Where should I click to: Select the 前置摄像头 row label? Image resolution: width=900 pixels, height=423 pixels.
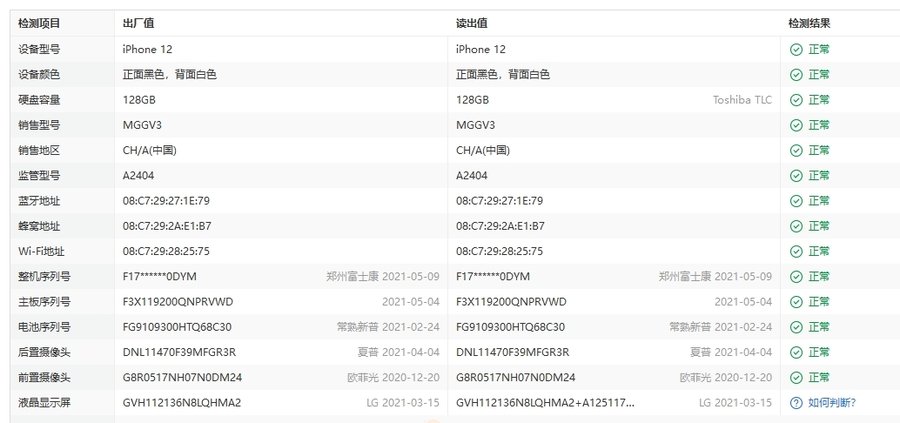pyautogui.click(x=44, y=378)
